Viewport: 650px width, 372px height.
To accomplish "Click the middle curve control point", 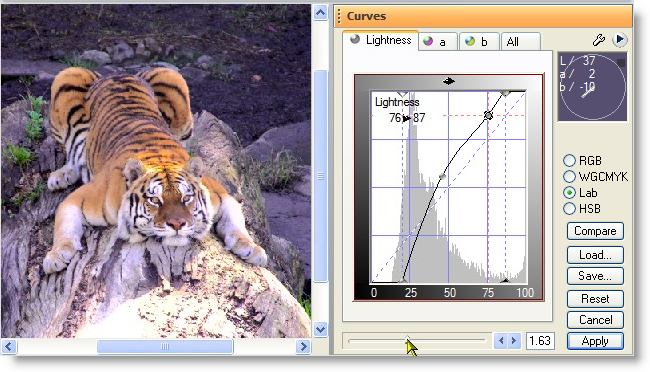I will point(442,177).
